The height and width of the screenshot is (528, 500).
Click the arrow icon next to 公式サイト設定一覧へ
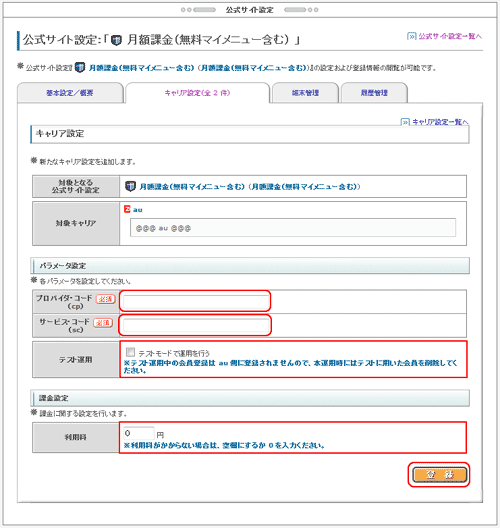[411, 36]
